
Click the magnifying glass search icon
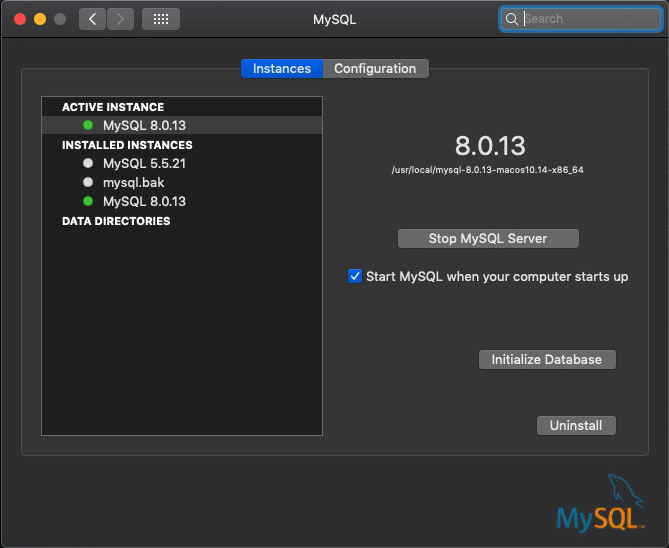(512, 19)
